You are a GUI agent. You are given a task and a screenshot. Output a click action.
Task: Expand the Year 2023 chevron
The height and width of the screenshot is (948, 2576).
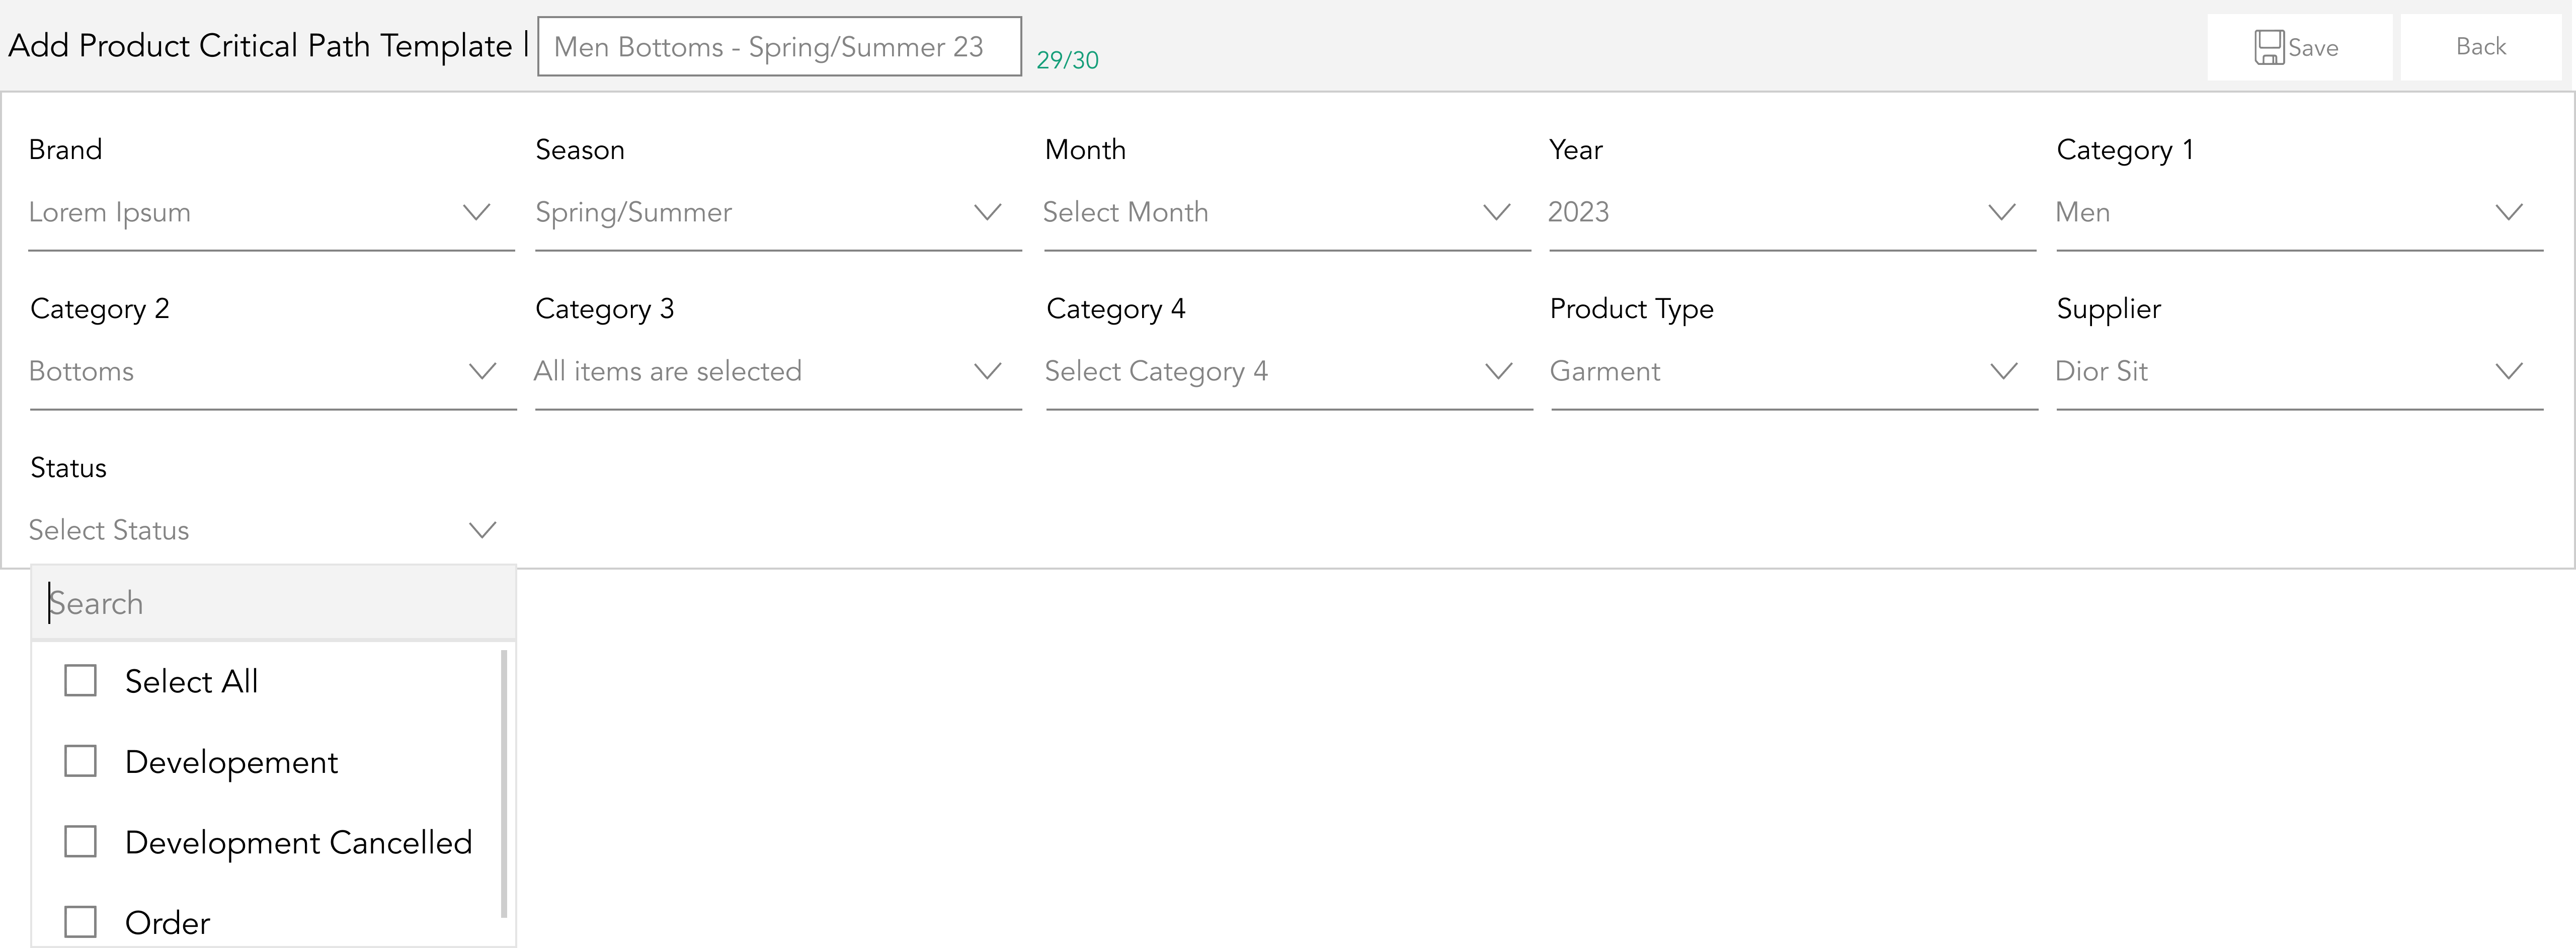2001,212
